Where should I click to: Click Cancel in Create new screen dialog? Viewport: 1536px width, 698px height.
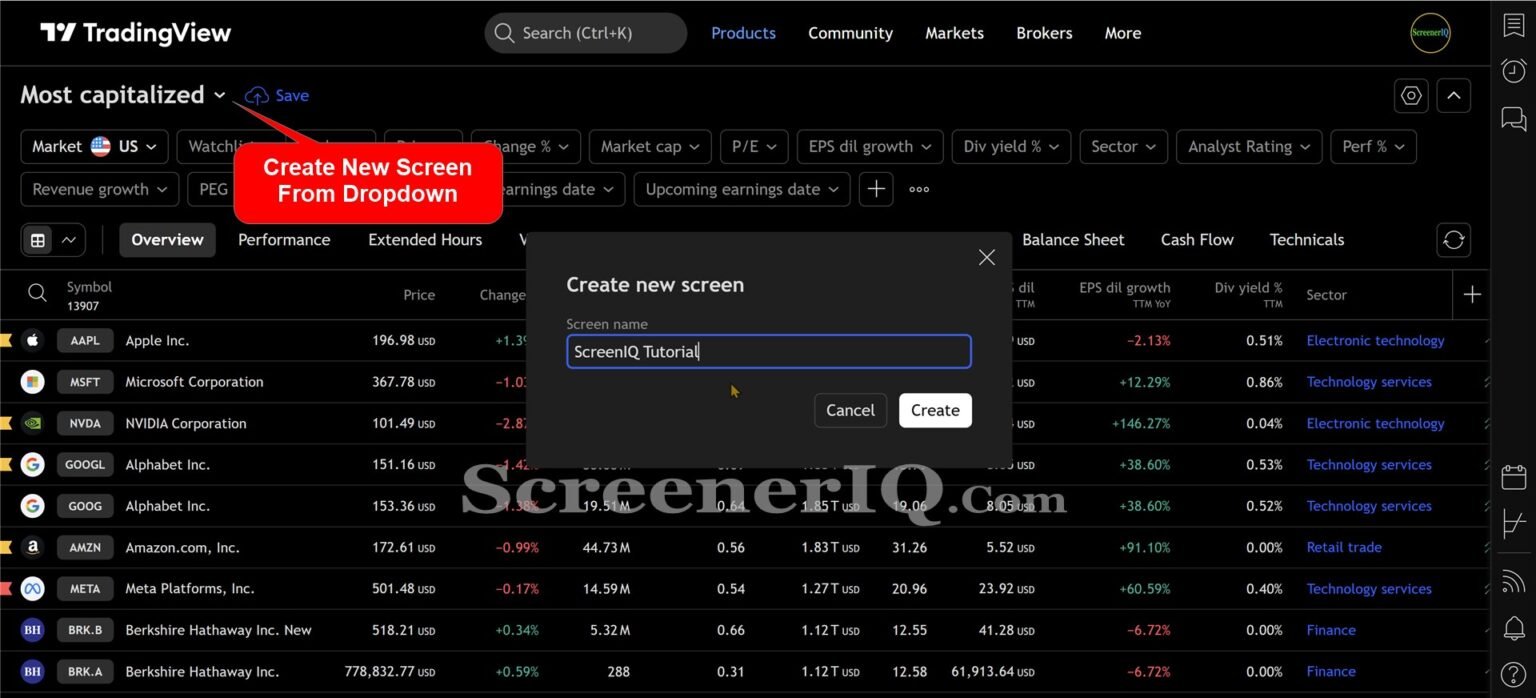(850, 410)
